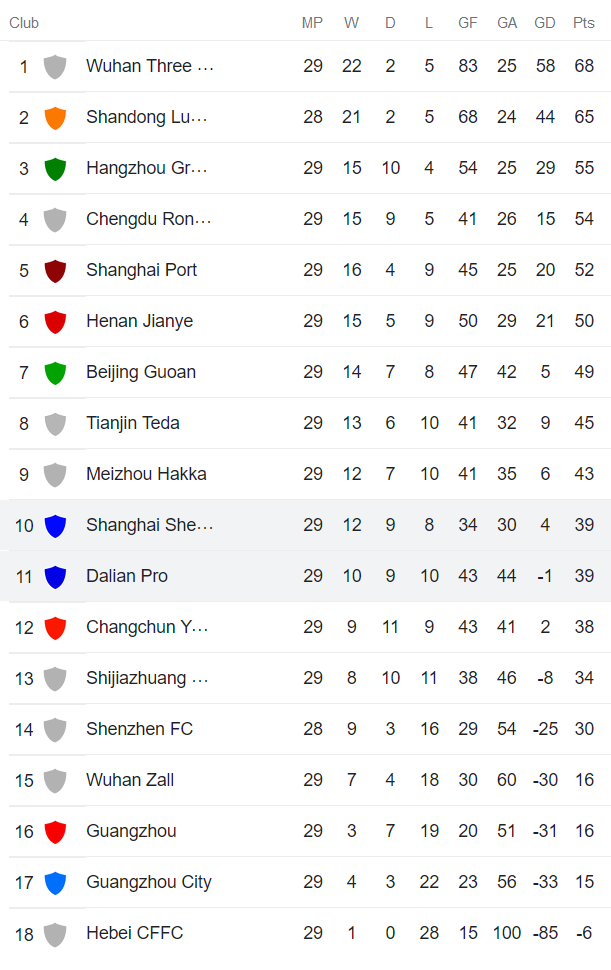Click the red Henan Jianye crest

coord(55,320)
